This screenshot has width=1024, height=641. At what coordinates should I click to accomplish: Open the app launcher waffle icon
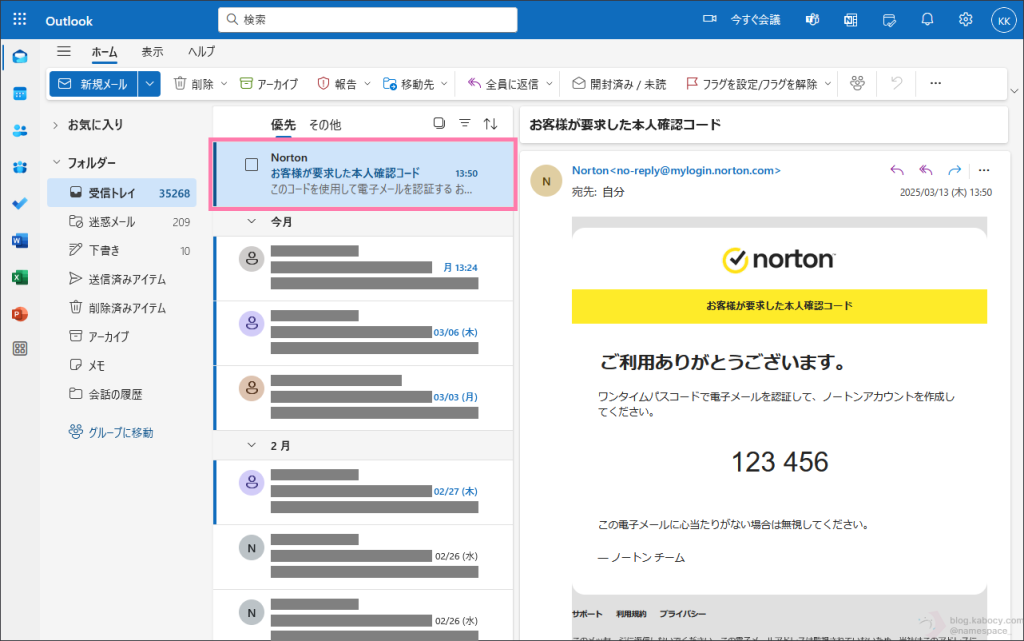click(19, 20)
